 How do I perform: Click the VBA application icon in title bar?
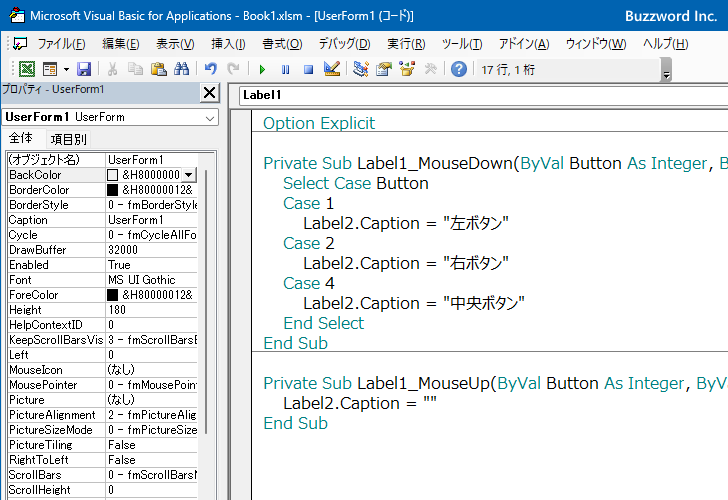click(17, 15)
